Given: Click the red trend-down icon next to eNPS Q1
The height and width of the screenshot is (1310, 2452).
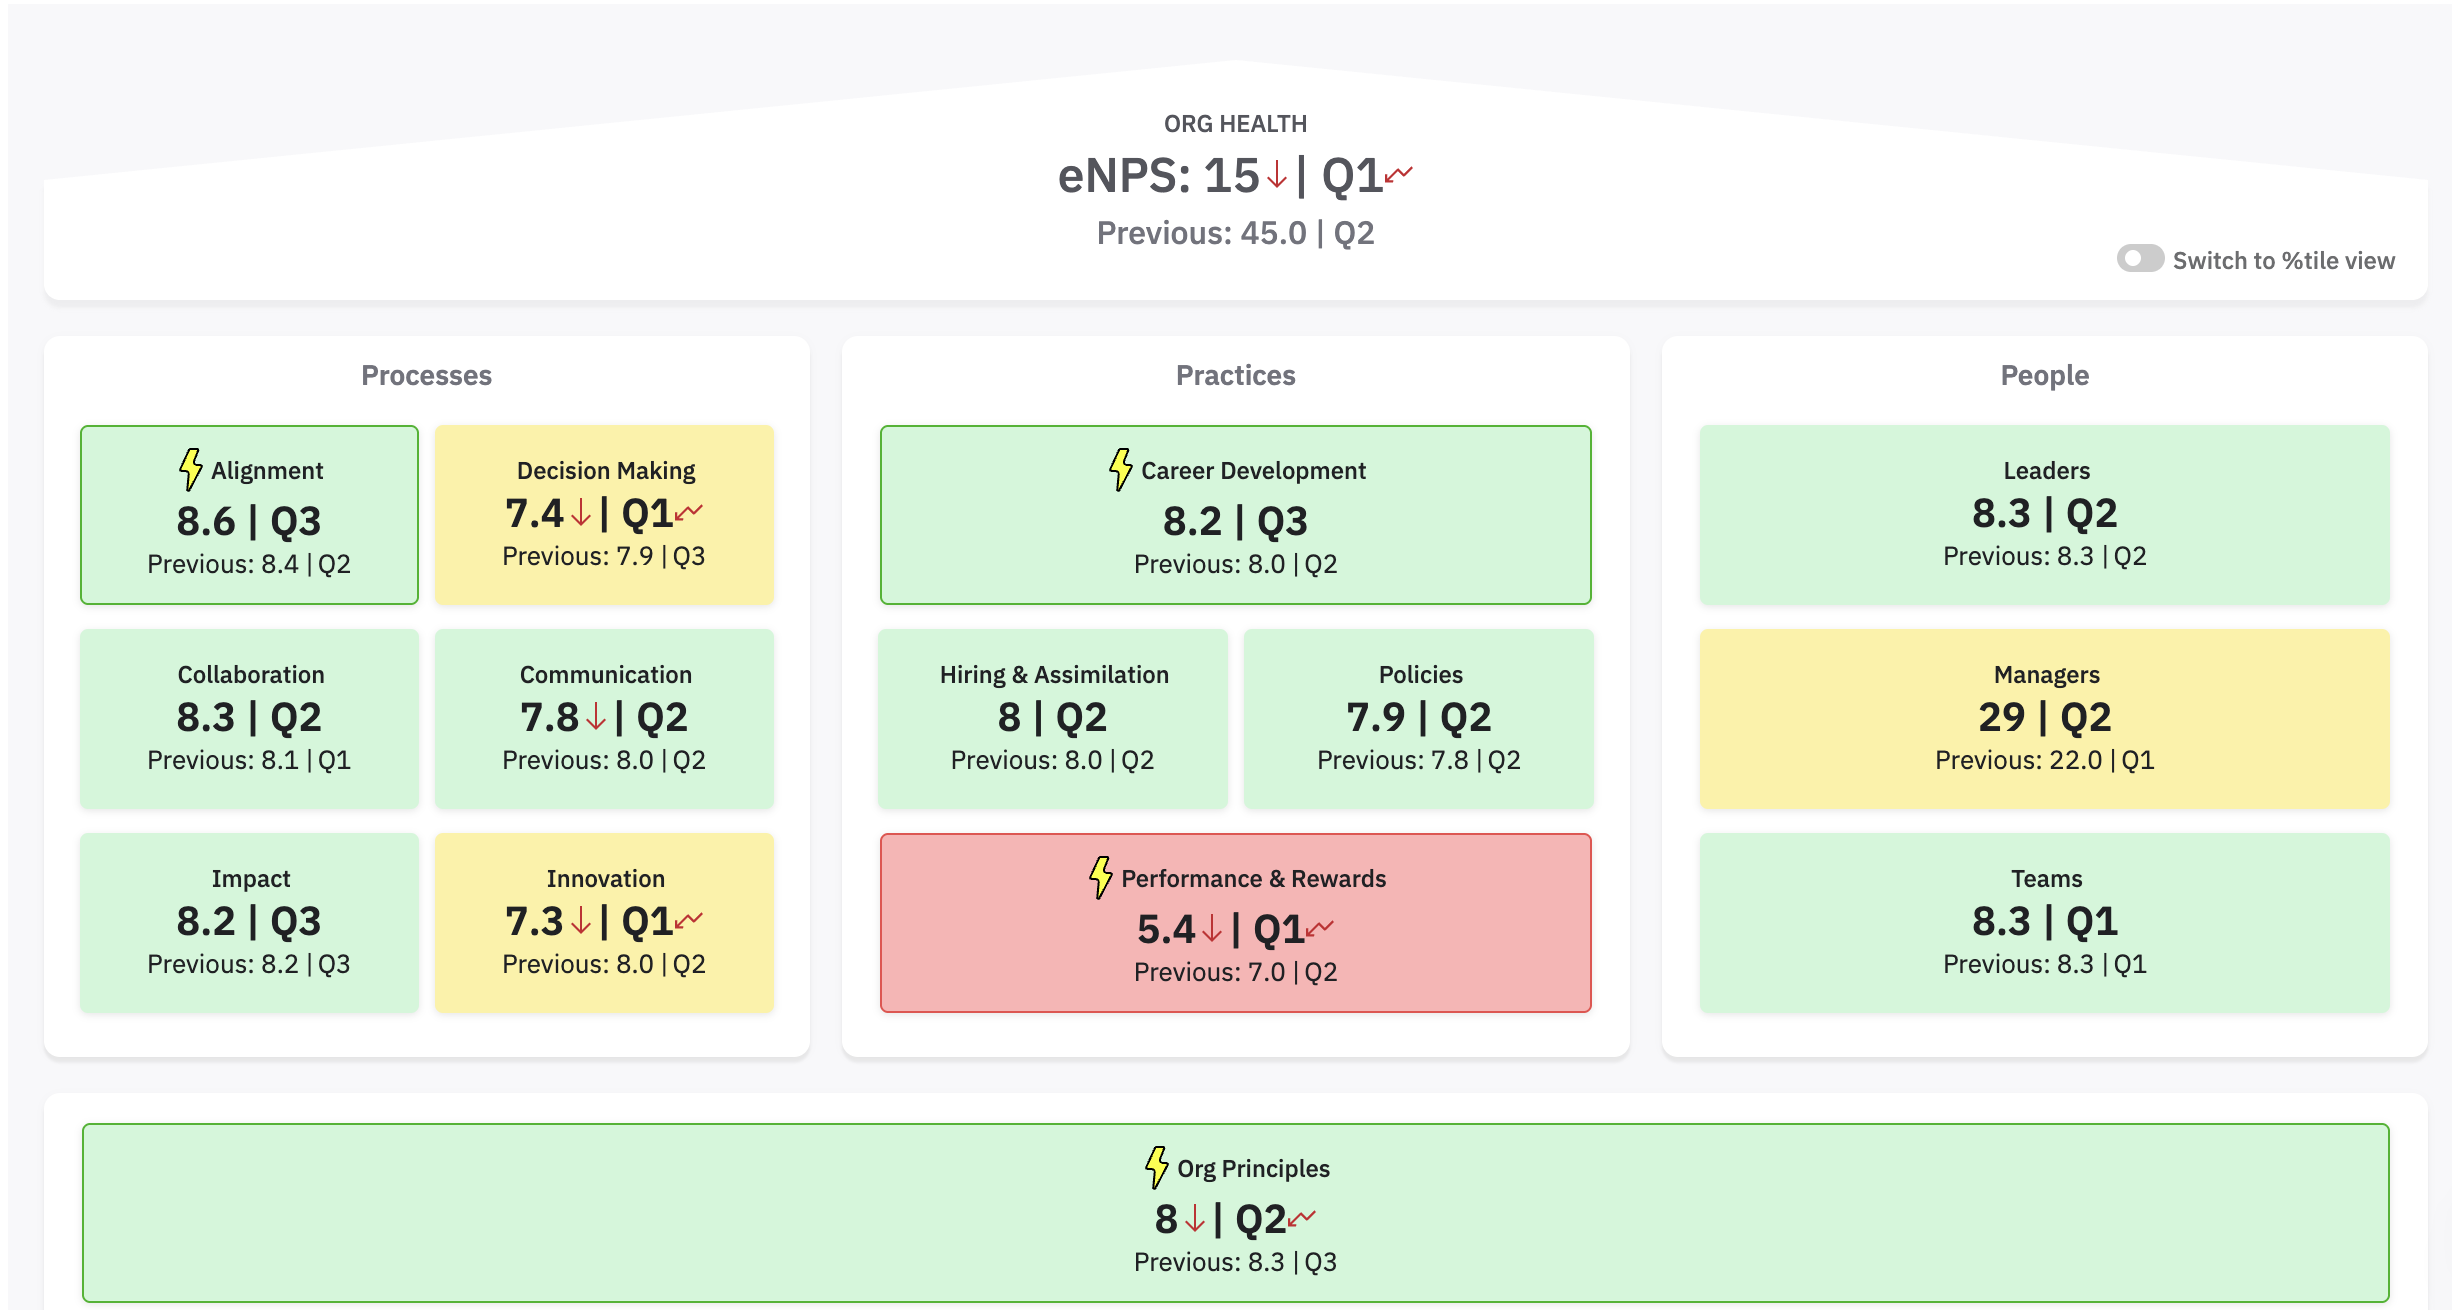Looking at the screenshot, I should [1399, 174].
